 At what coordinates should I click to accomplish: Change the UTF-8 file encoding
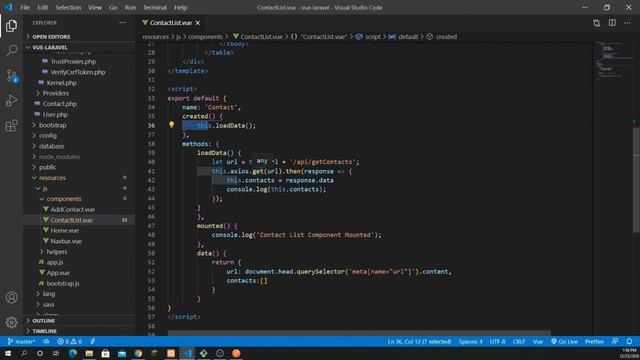tap(497, 341)
